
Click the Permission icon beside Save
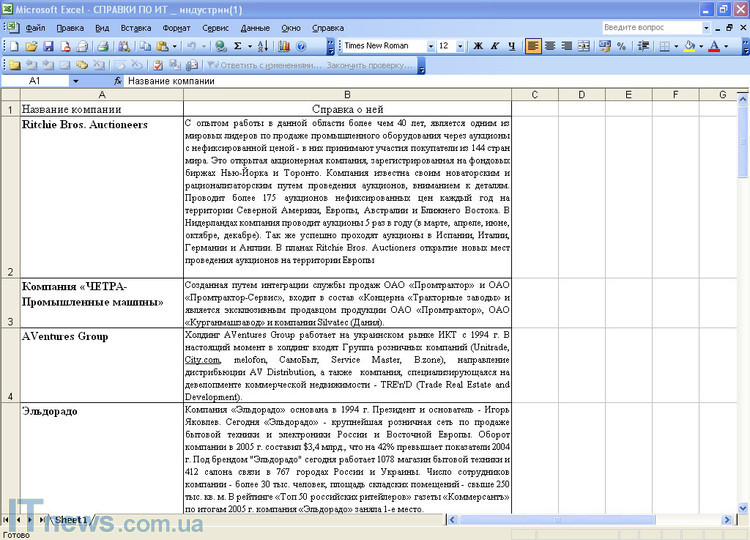point(66,46)
